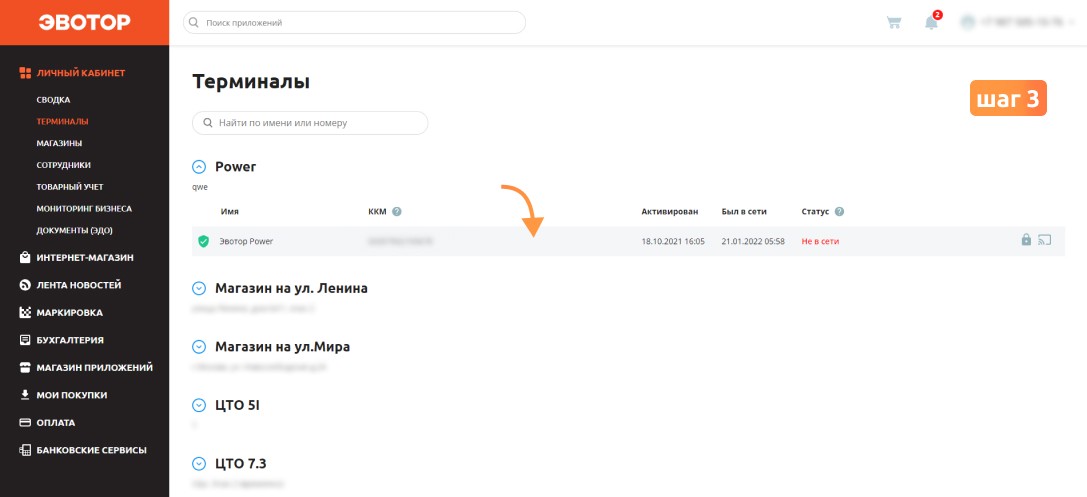Click magnifier in app search field
Screen dimensions: 1087x497
pyautogui.click(x=194, y=23)
